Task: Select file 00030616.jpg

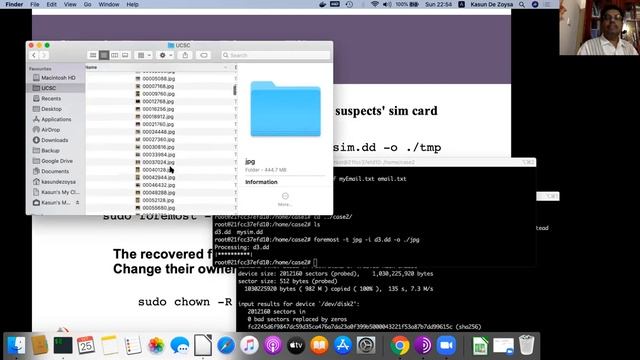Action: coord(158,147)
